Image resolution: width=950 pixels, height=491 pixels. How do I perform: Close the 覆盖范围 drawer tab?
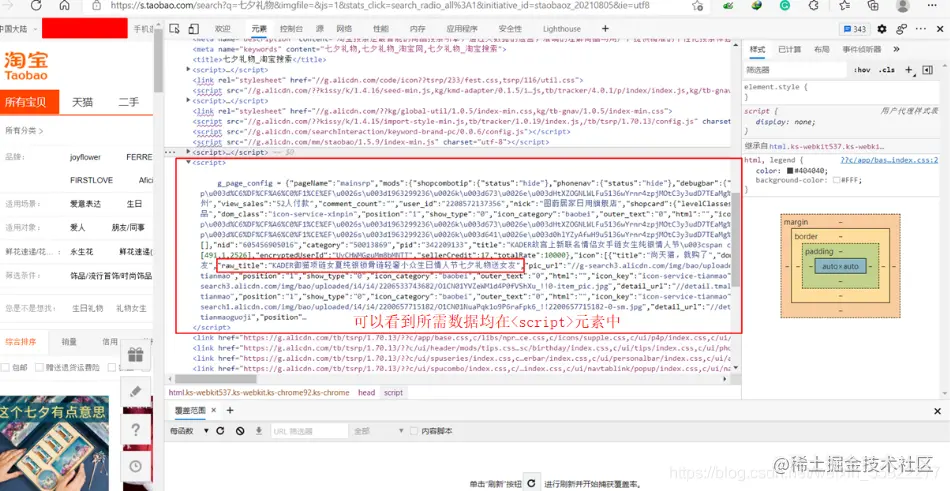pyautogui.click(x=213, y=410)
